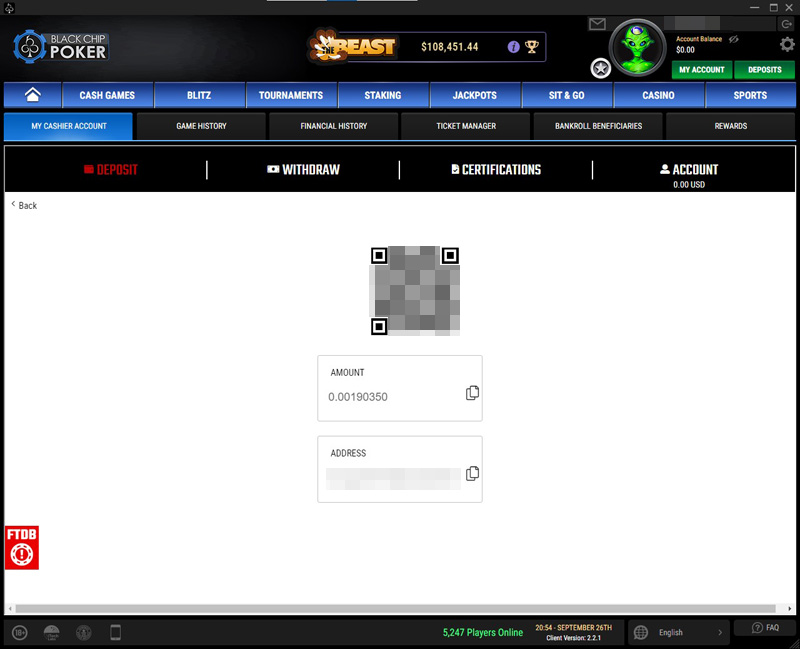Select the Deposit cashier option
The width and height of the screenshot is (800, 649).
(x=111, y=169)
